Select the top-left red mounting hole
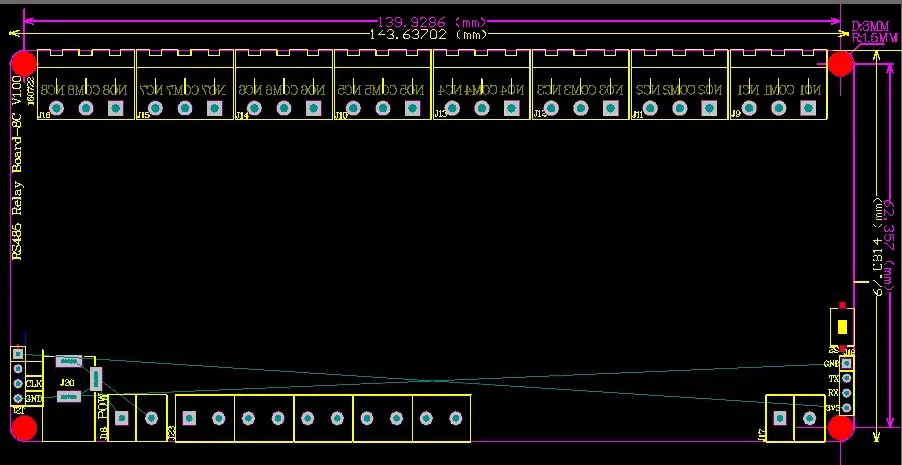902x465 pixels. pos(24,63)
